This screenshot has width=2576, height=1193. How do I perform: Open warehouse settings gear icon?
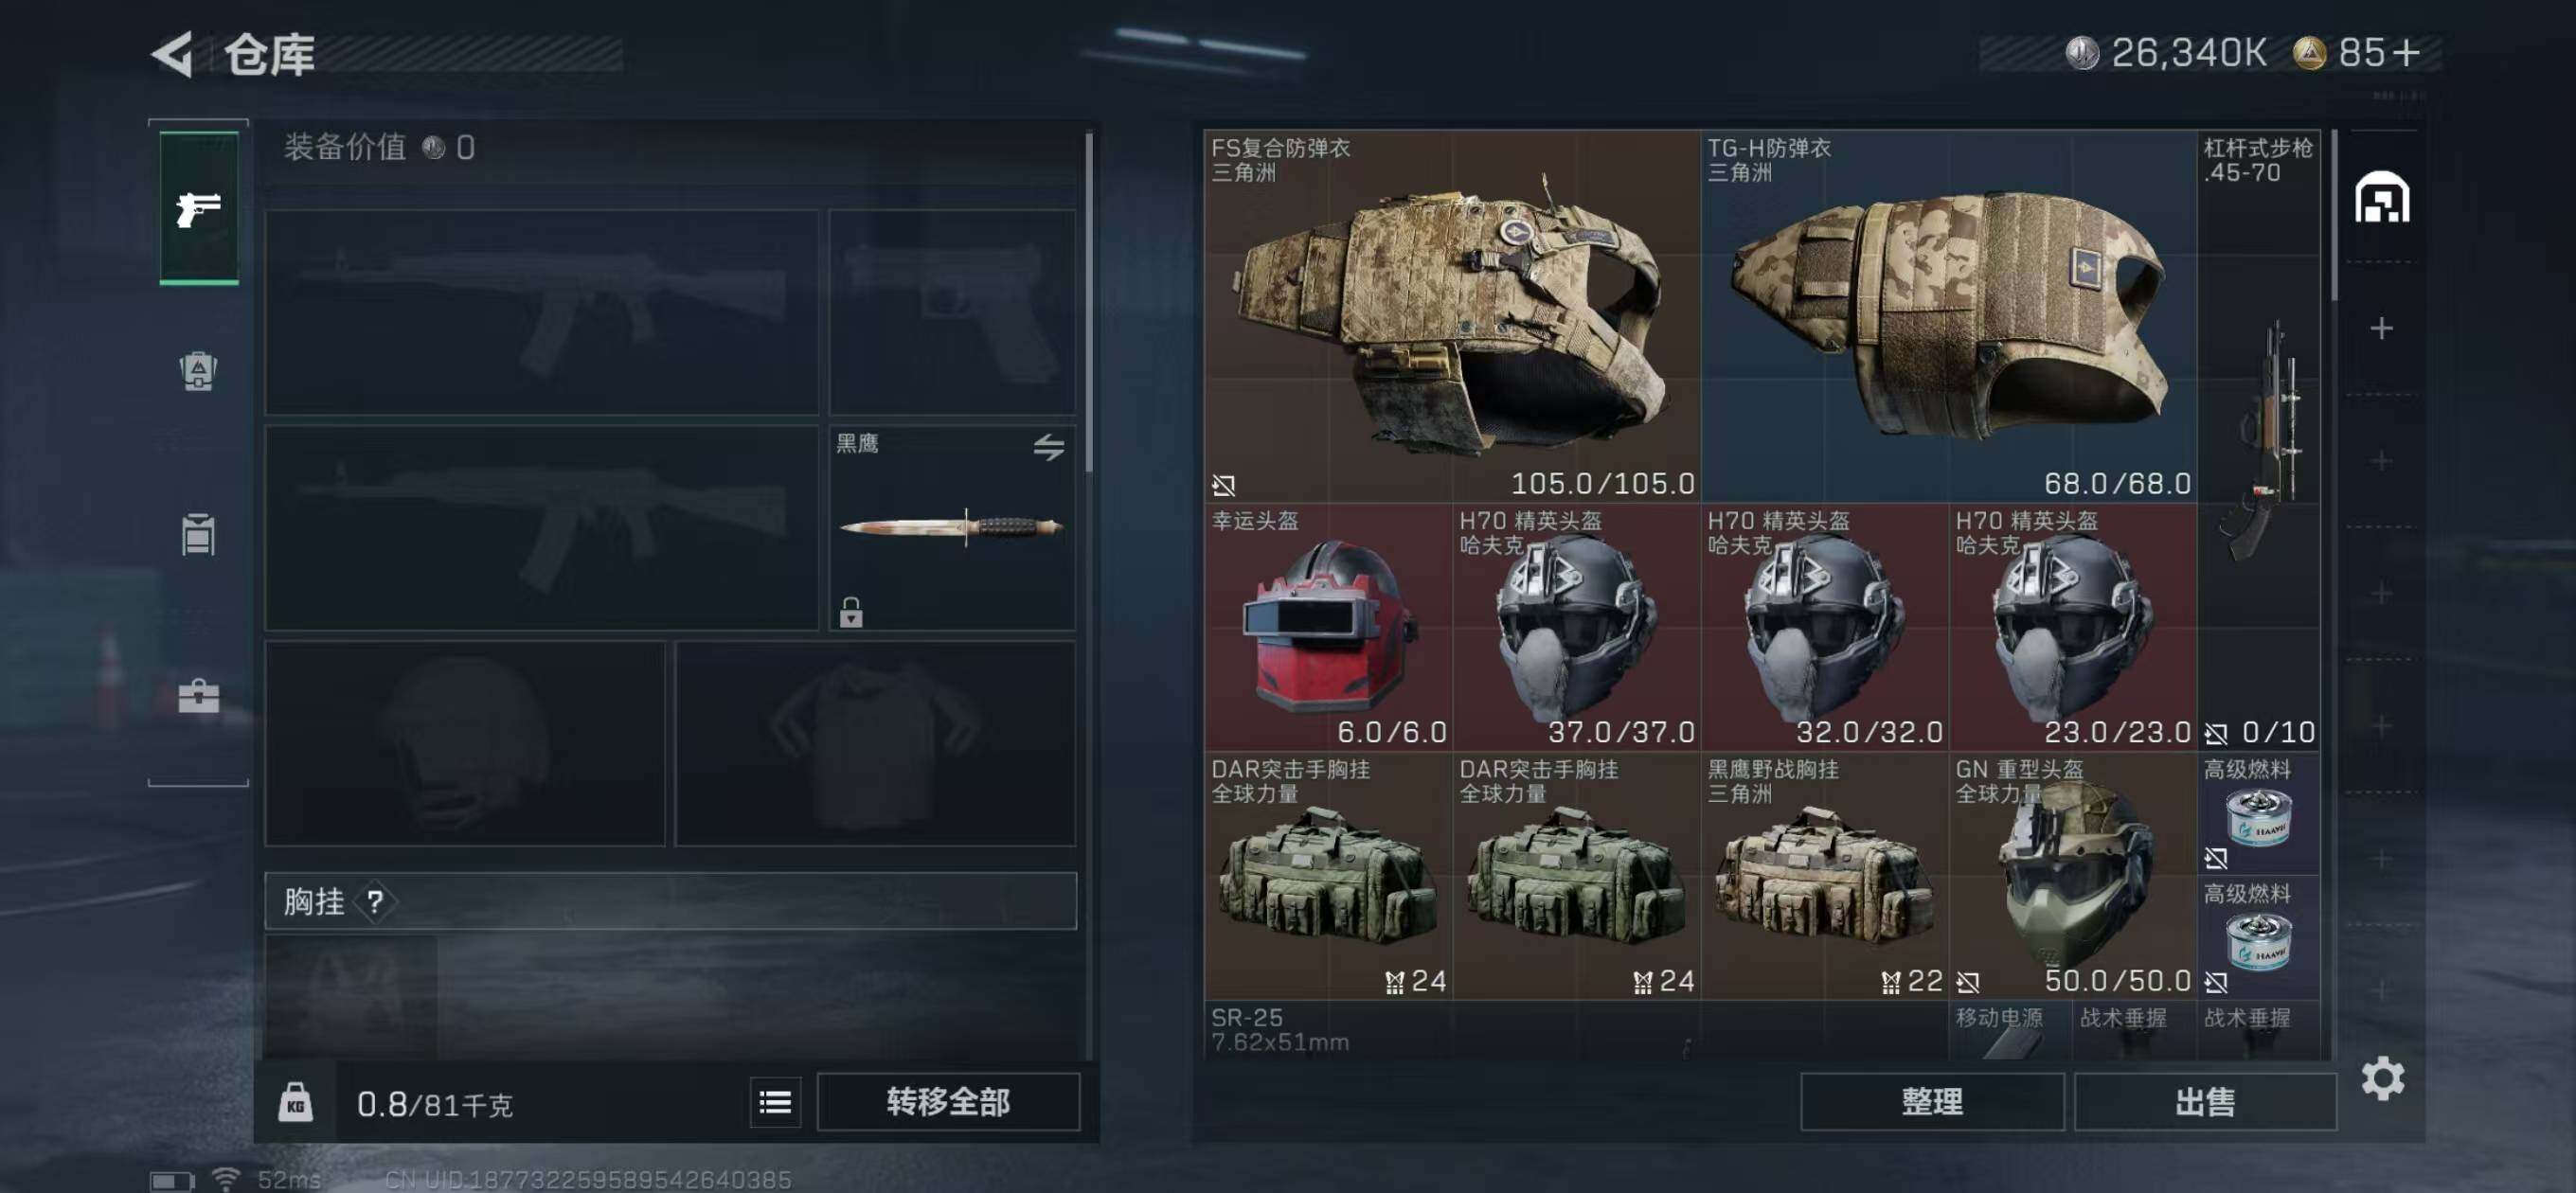[2382, 1078]
